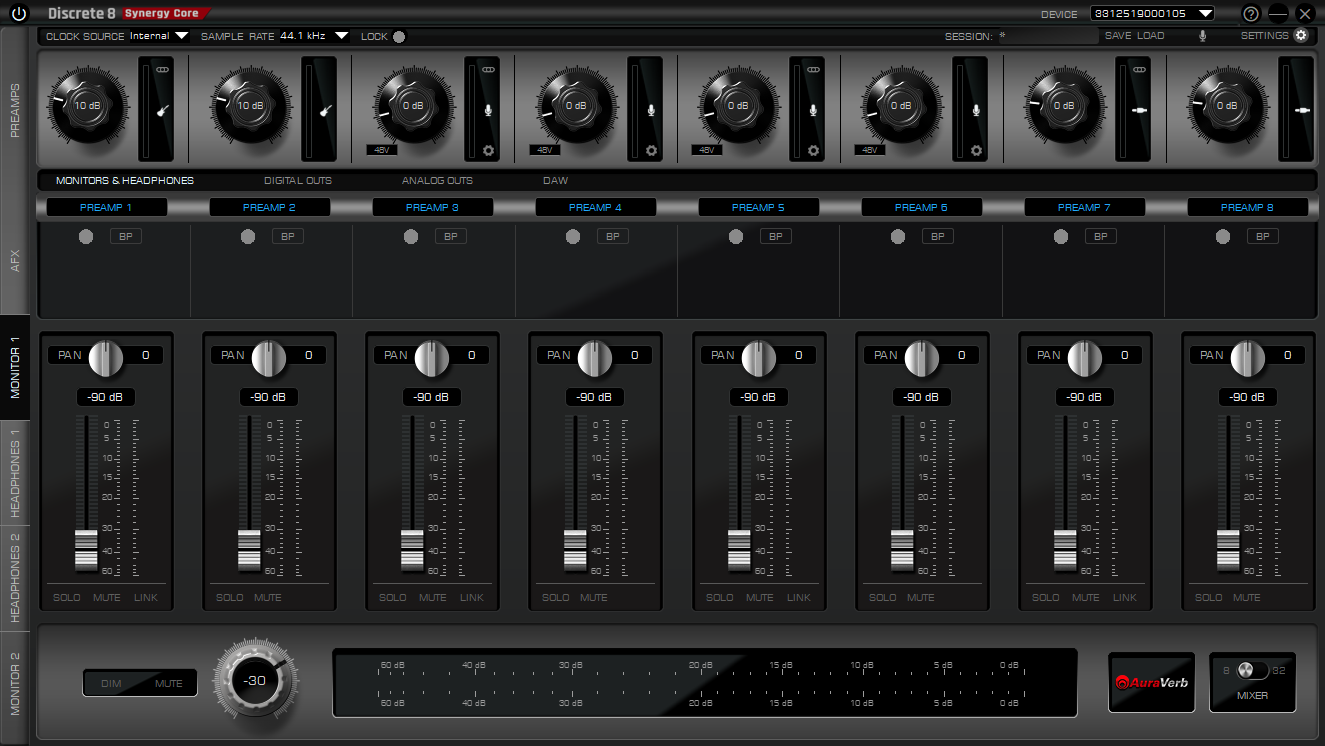This screenshot has width=1325, height=746.
Task: Open mic emulation gear on preamp 6
Action: tap(977, 151)
